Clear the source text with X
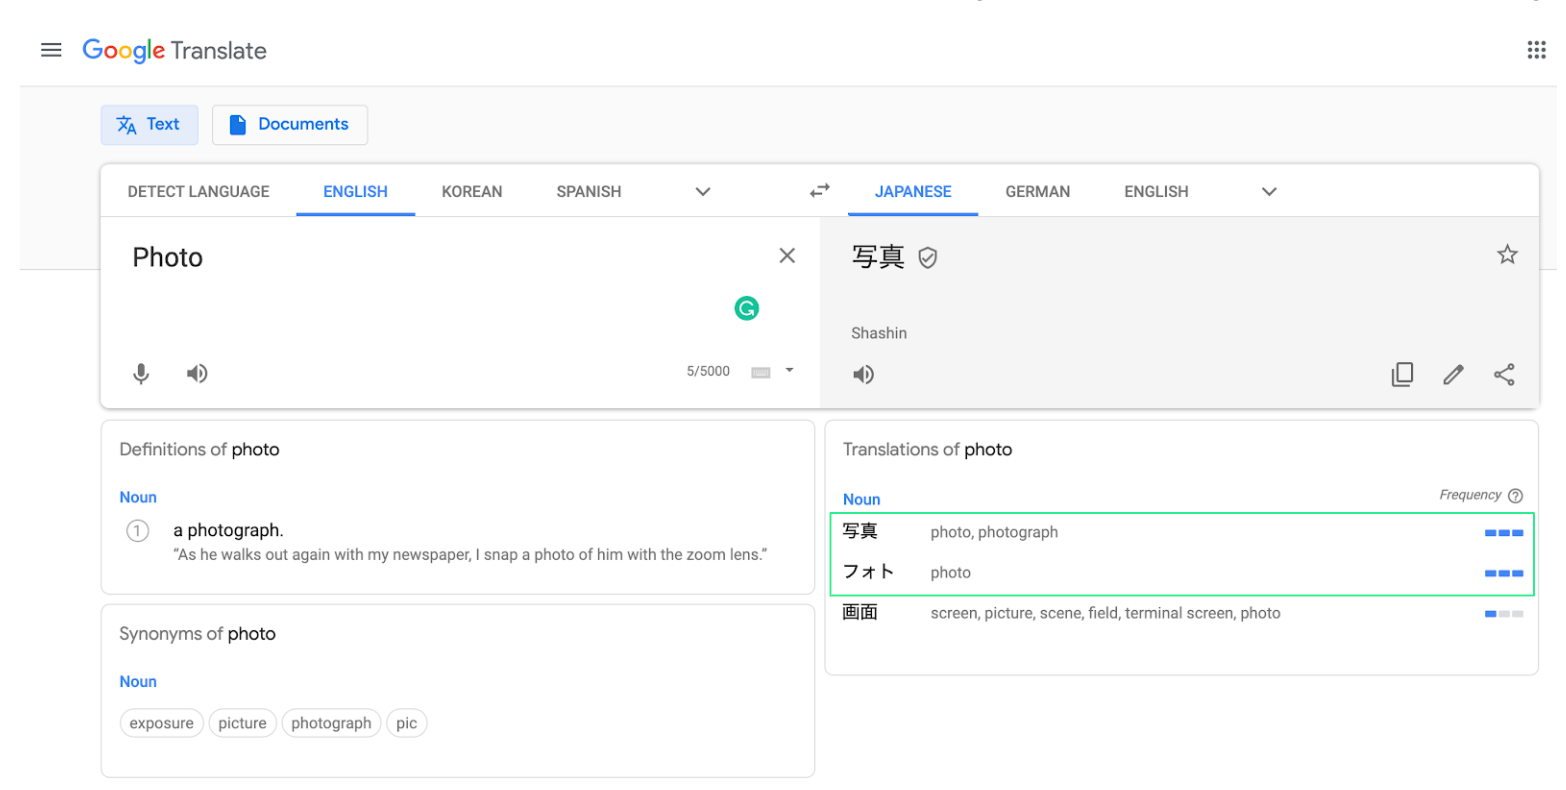 787,256
